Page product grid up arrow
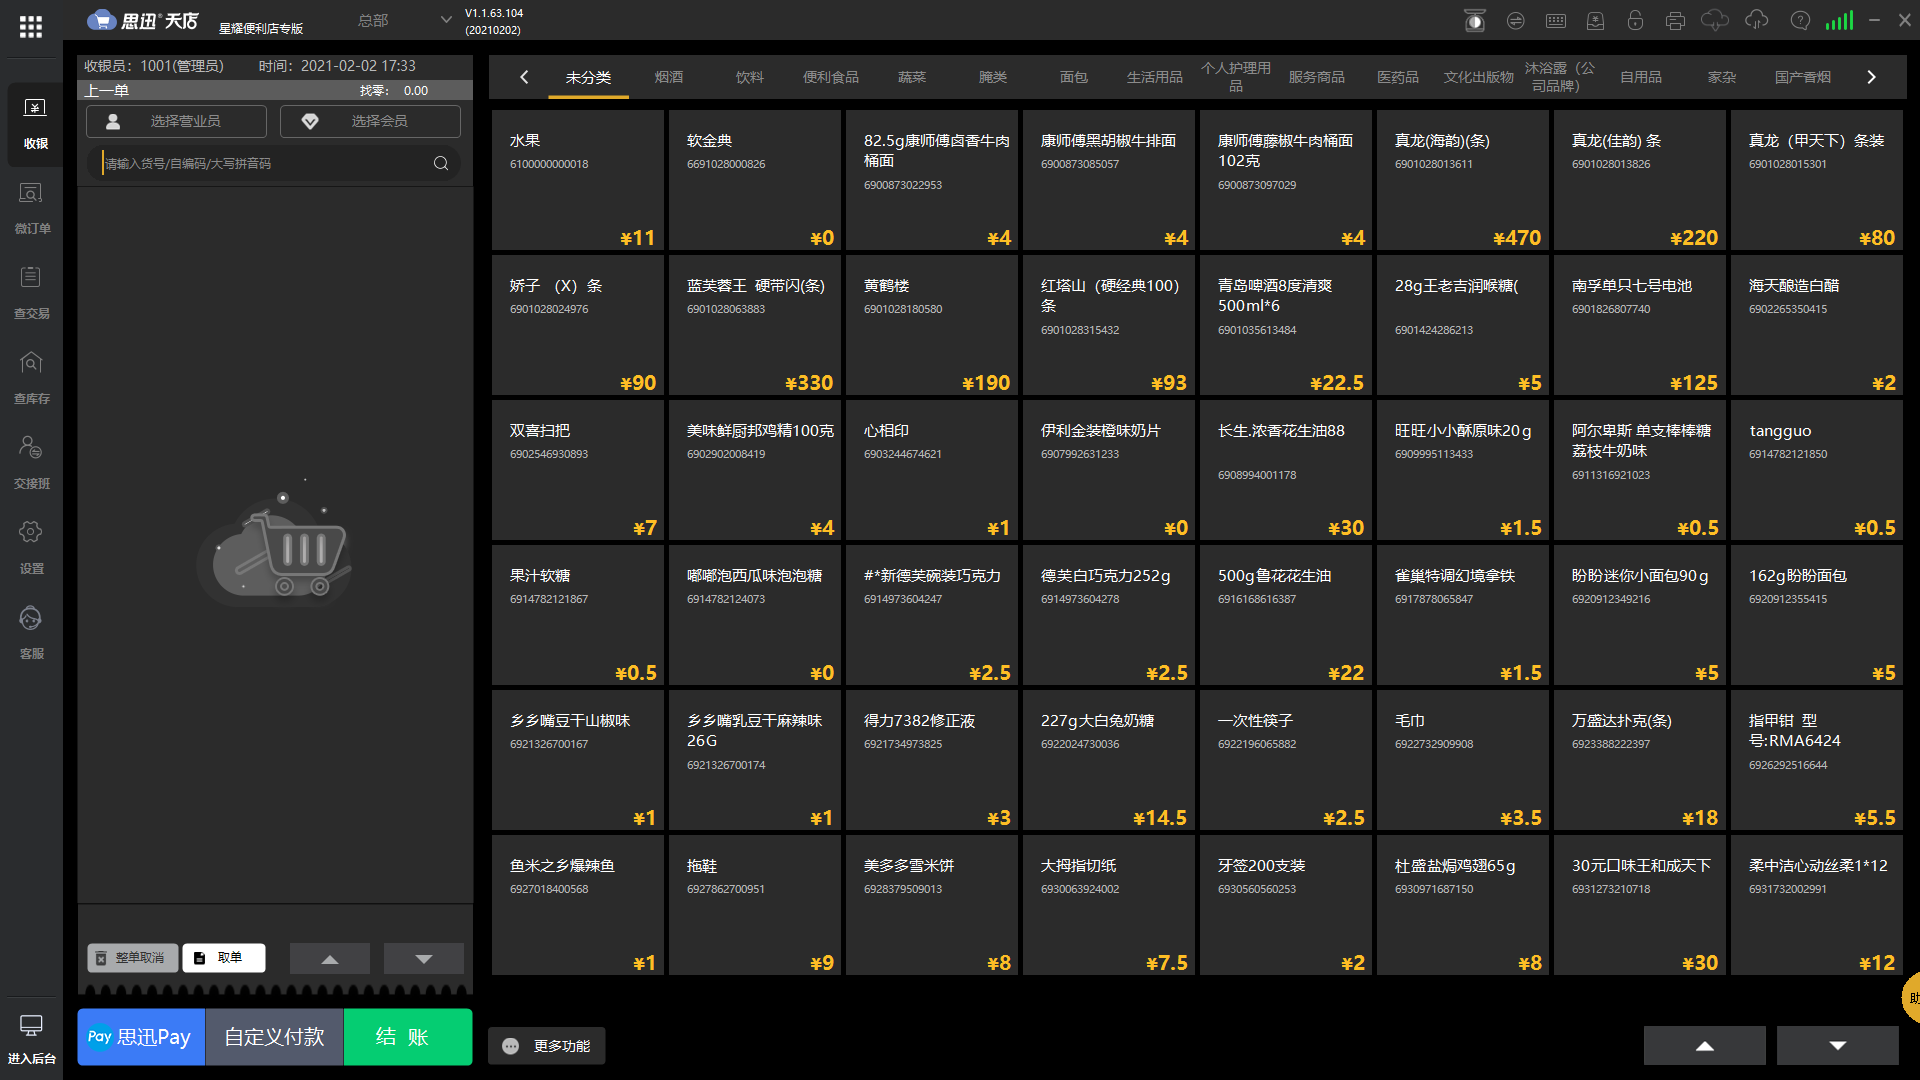Screen dimensions: 1920x1080 point(1705,1045)
